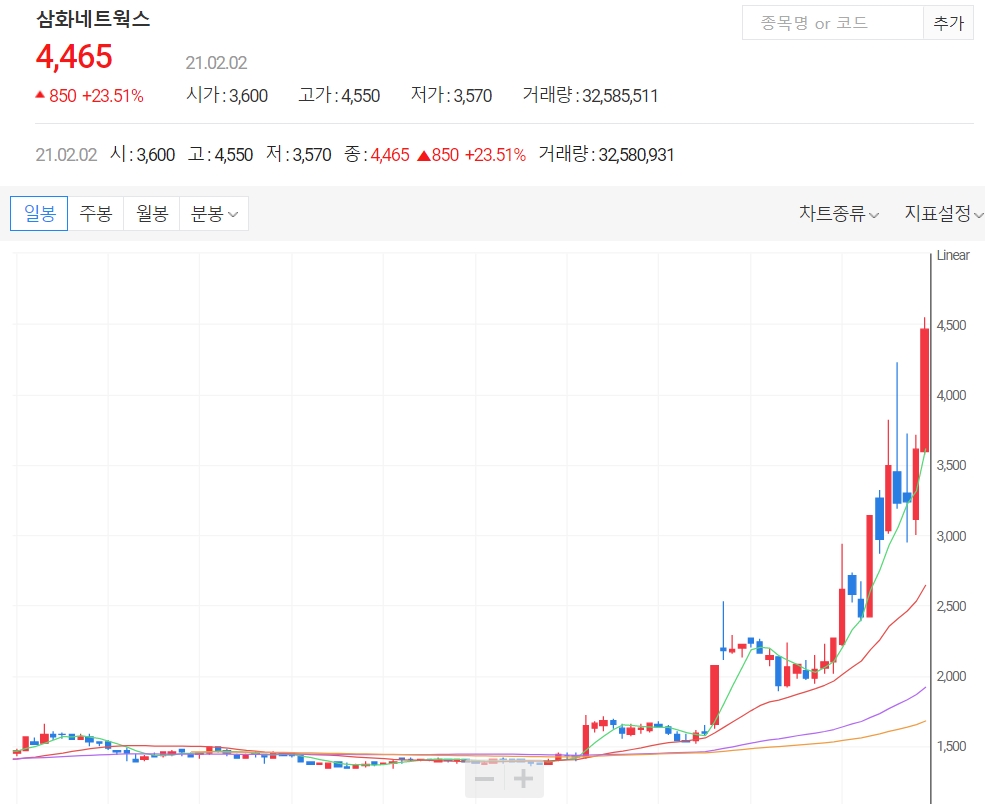The image size is (985, 804).
Task: Expand the 차트종류 chart type menu
Action: click(839, 214)
